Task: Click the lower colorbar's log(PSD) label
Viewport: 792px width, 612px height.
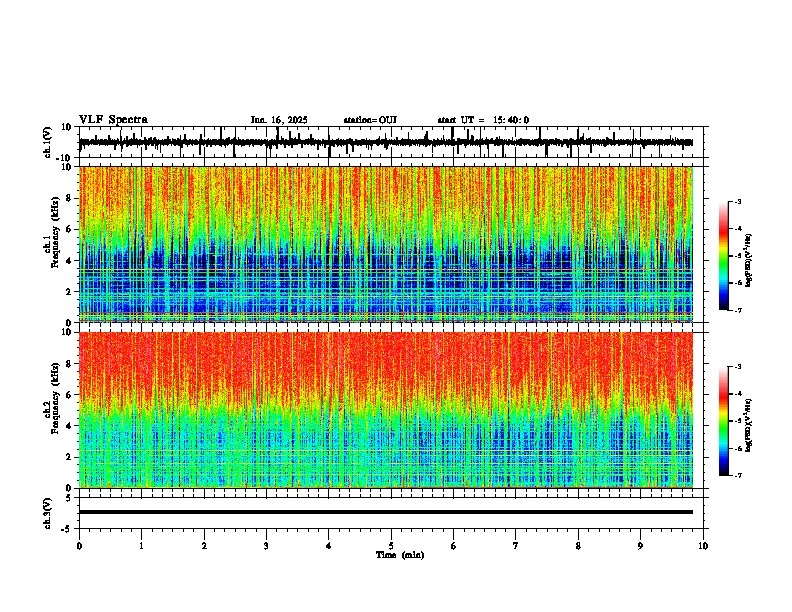Action: pyautogui.click(x=749, y=425)
